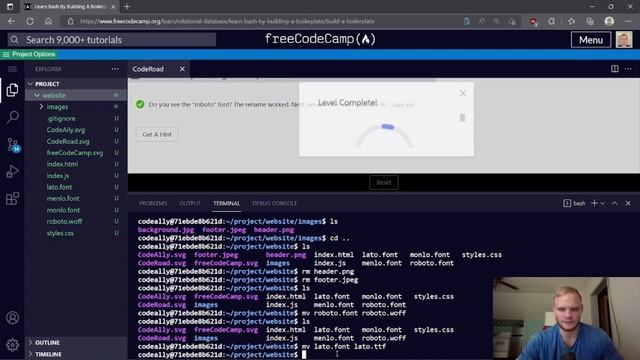
Task: Collapse the PROJECT section
Action: click(30, 84)
